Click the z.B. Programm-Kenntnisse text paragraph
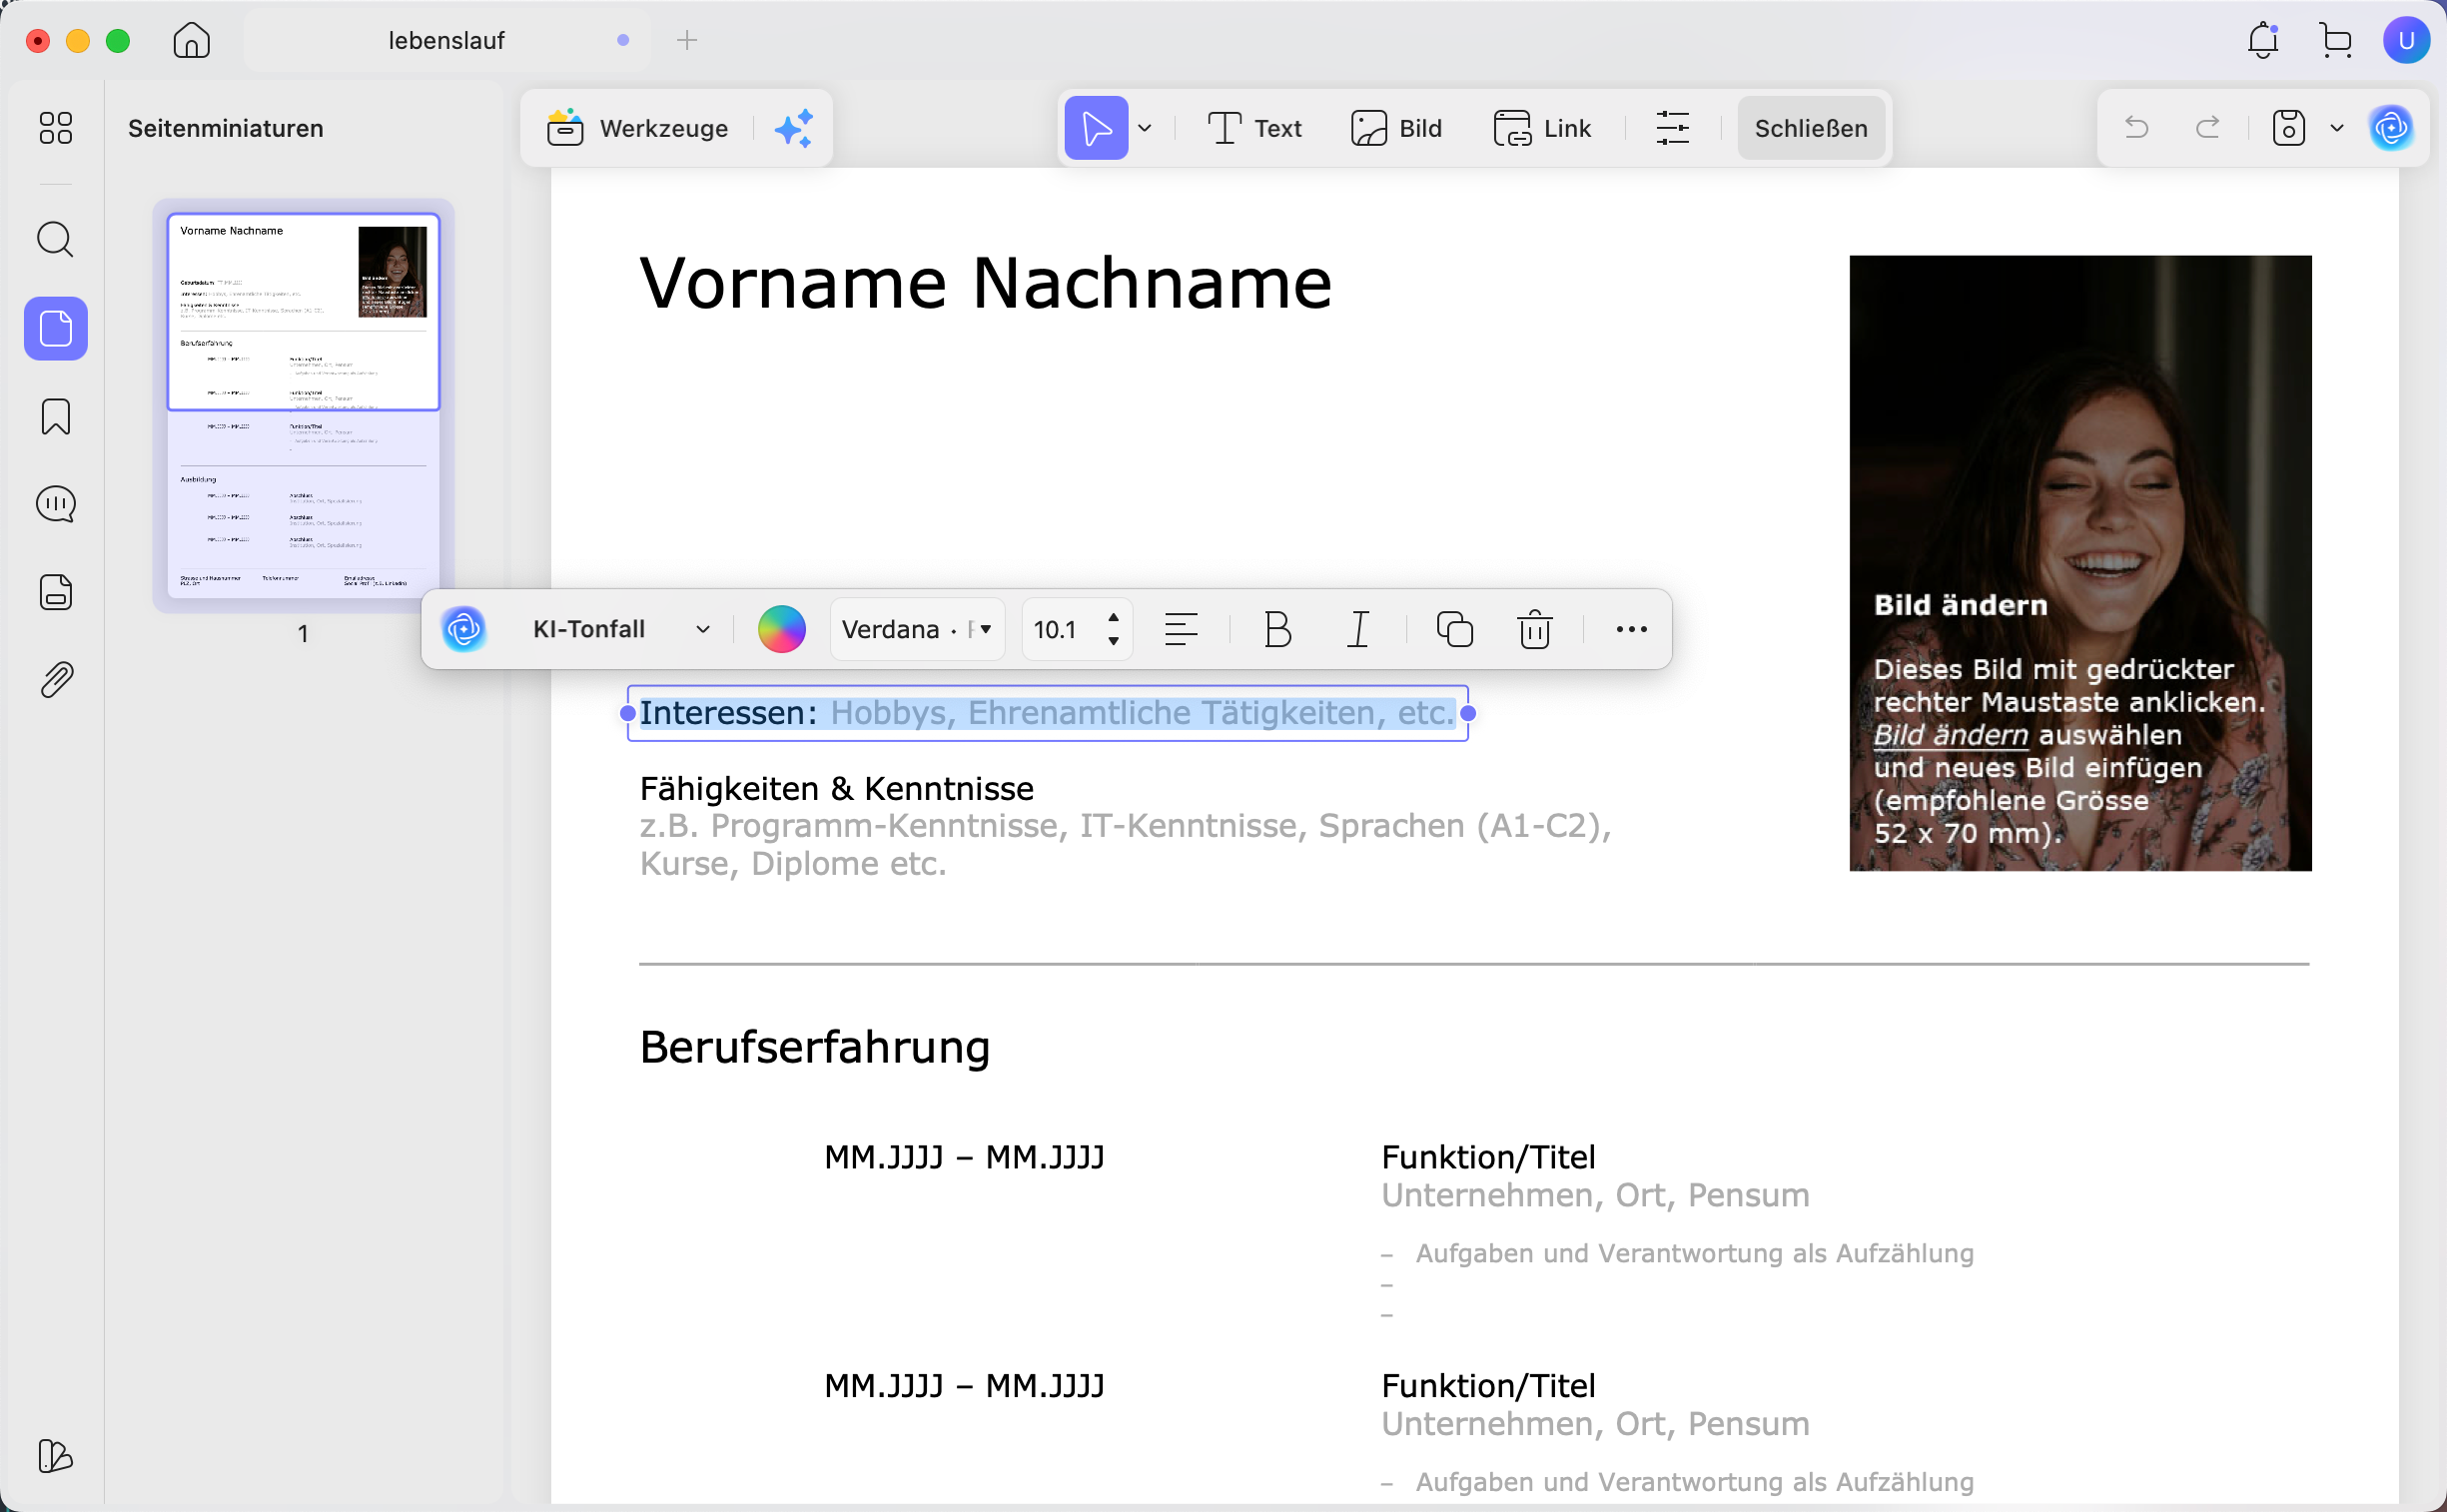 pyautogui.click(x=1126, y=844)
